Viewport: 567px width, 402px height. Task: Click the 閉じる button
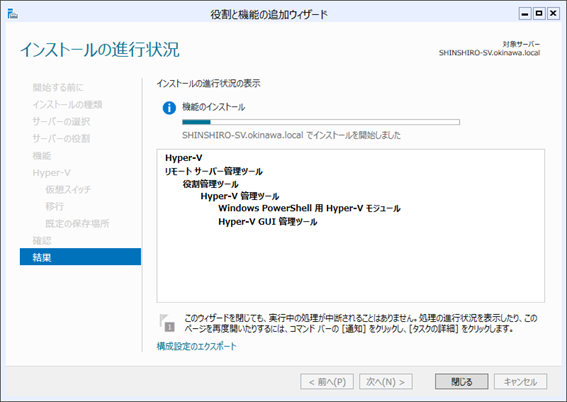click(x=461, y=382)
